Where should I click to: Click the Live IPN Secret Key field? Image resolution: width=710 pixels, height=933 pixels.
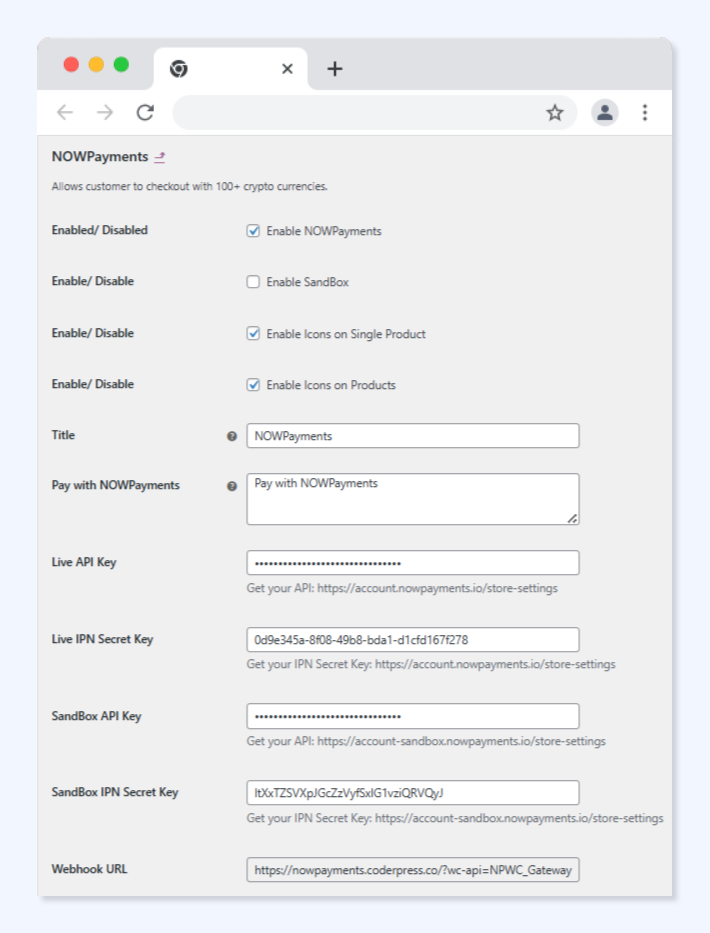click(412, 640)
